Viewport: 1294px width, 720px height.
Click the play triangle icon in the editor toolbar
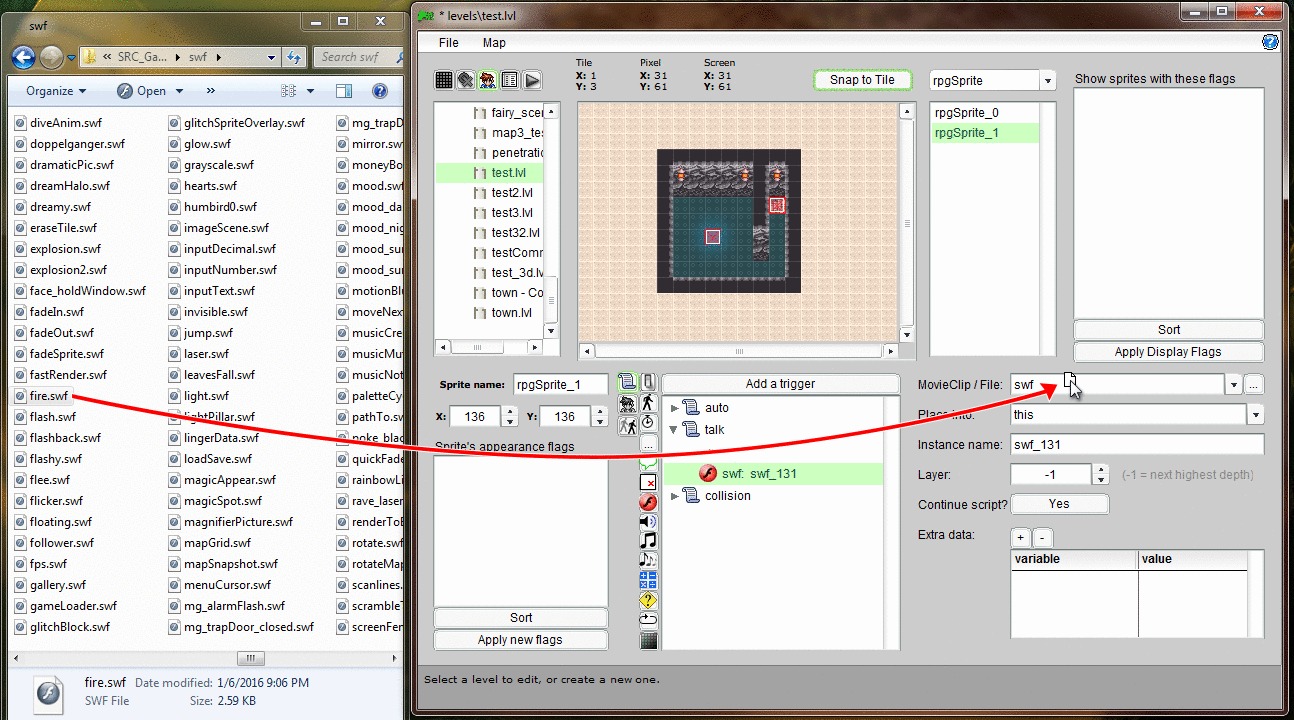tap(531, 80)
